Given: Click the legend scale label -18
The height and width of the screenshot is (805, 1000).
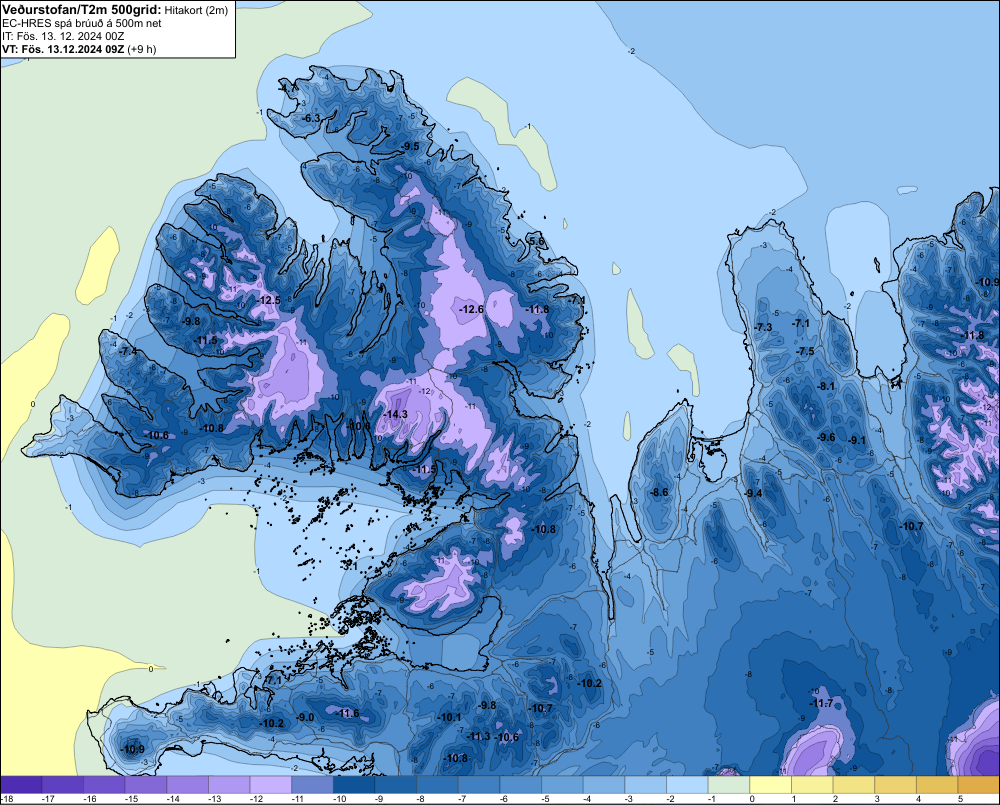Looking at the screenshot, I should tap(8, 799).
